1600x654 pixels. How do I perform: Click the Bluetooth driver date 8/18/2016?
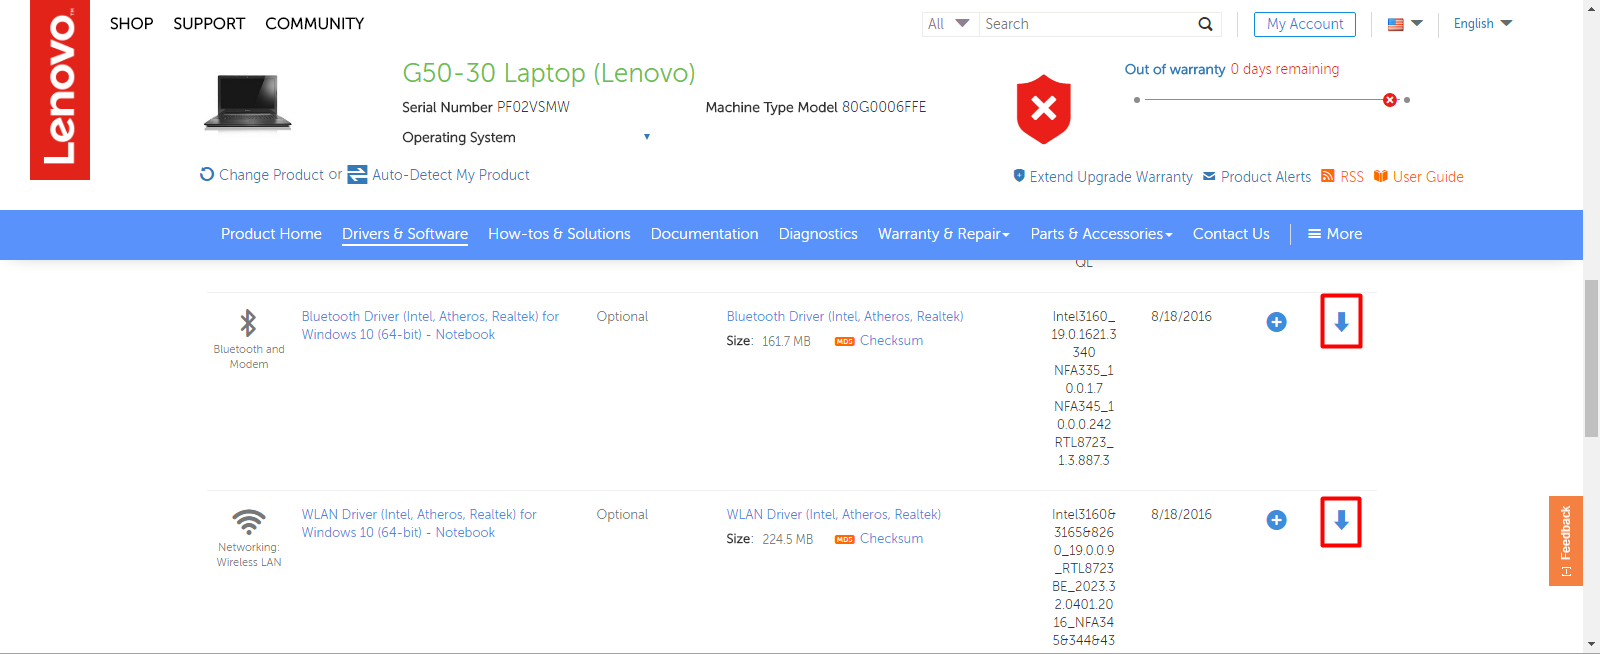1181,316
